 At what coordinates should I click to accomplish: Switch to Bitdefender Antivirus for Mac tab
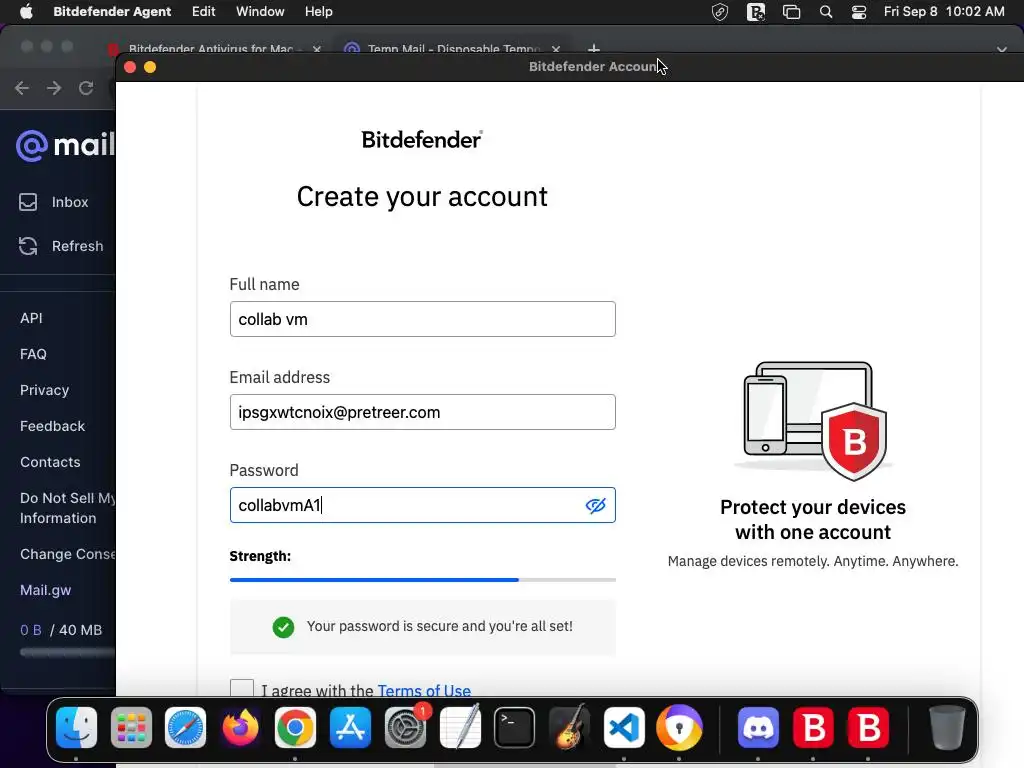[x=210, y=48]
